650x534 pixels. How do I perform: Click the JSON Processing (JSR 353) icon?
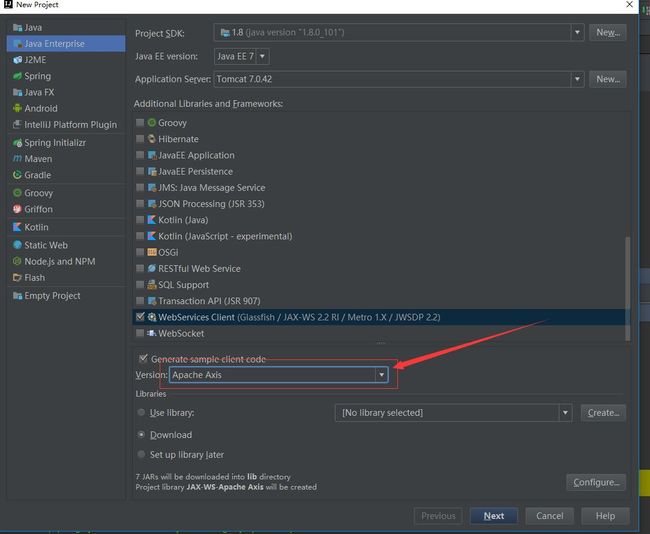click(x=152, y=204)
